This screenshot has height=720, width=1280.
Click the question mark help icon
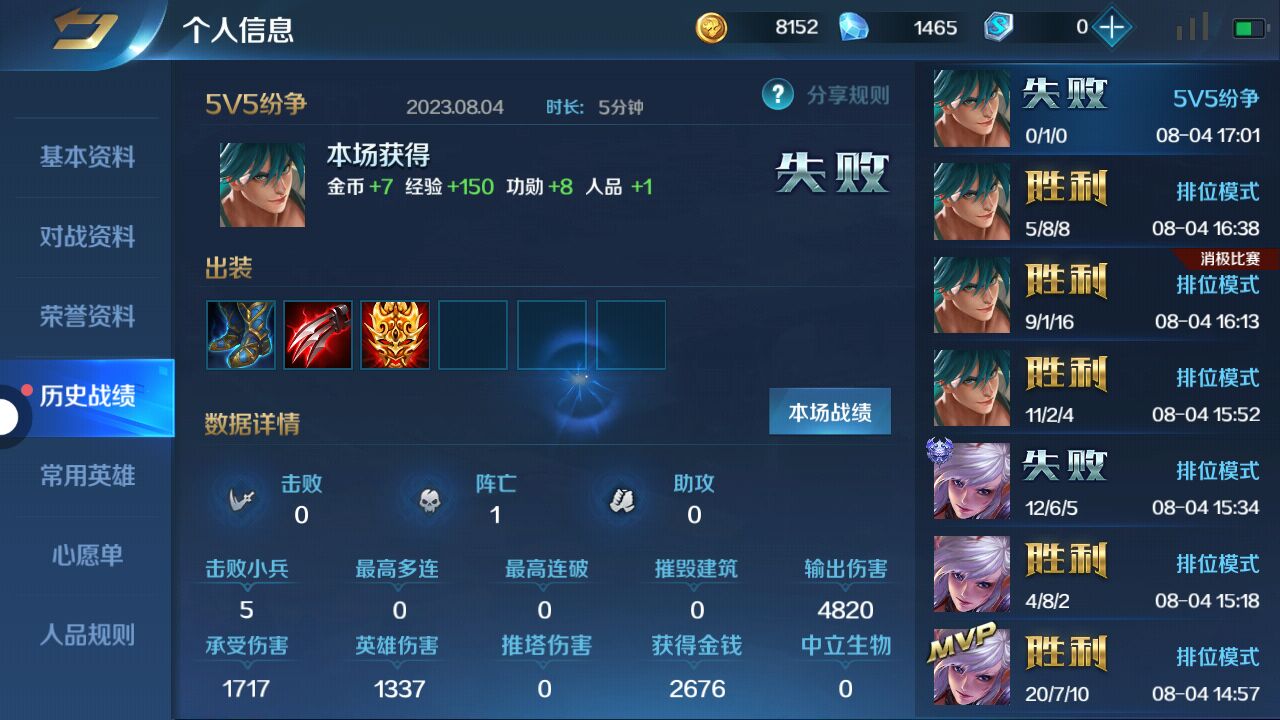point(778,95)
